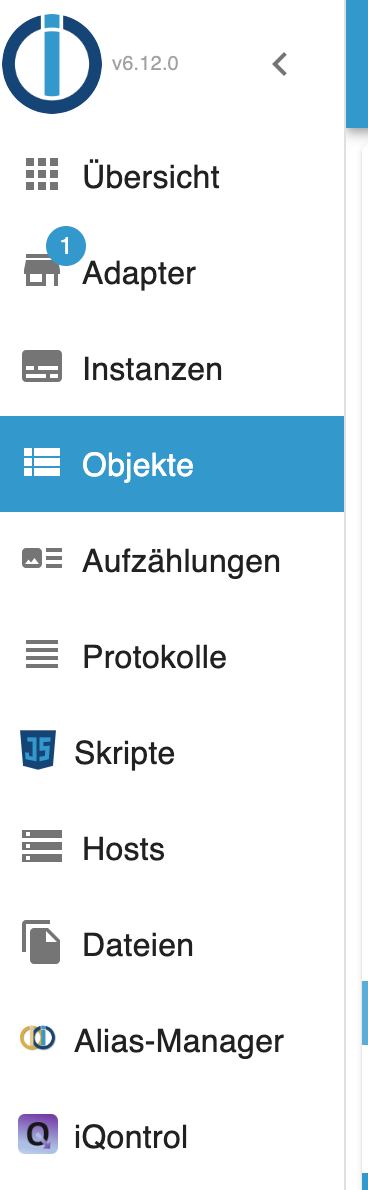Open the Aufzählungen icon
368x1190 pixels.
pyautogui.click(x=42, y=558)
